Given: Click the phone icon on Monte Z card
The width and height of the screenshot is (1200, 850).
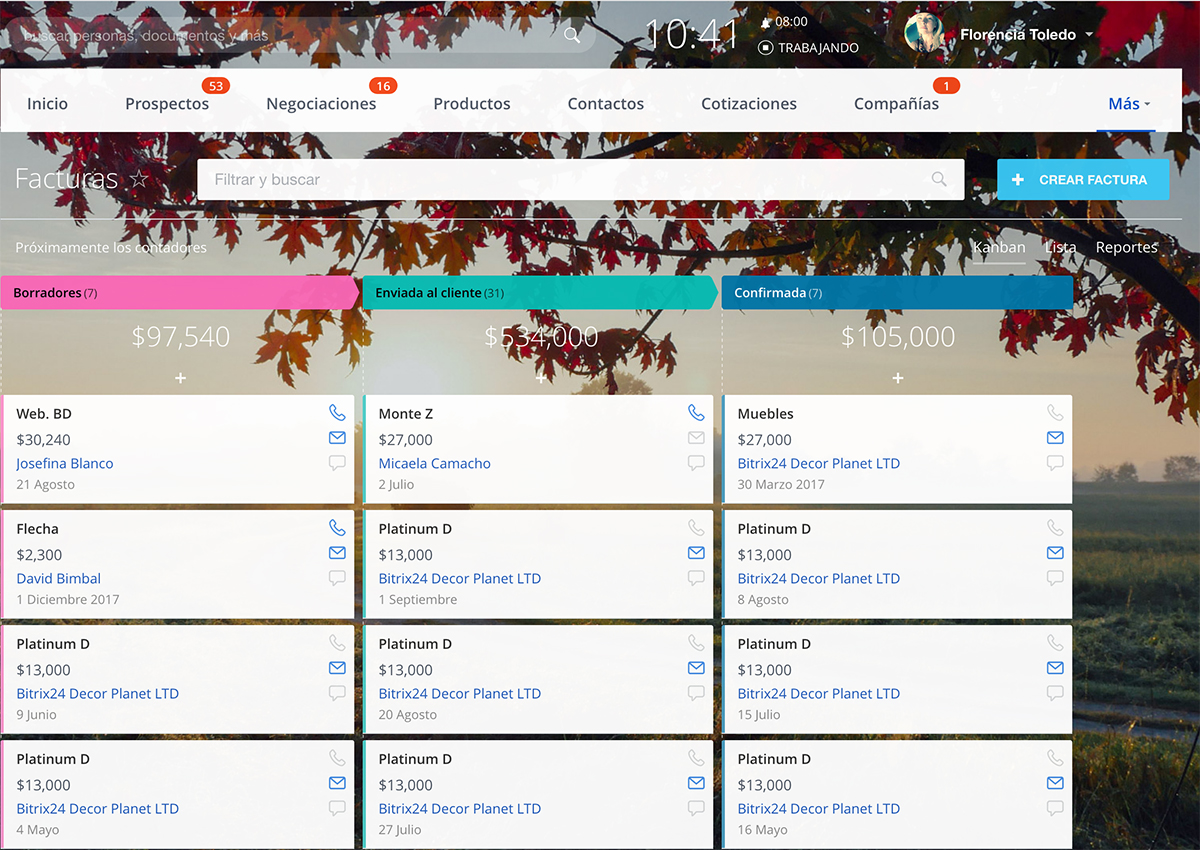Looking at the screenshot, I should [696, 413].
